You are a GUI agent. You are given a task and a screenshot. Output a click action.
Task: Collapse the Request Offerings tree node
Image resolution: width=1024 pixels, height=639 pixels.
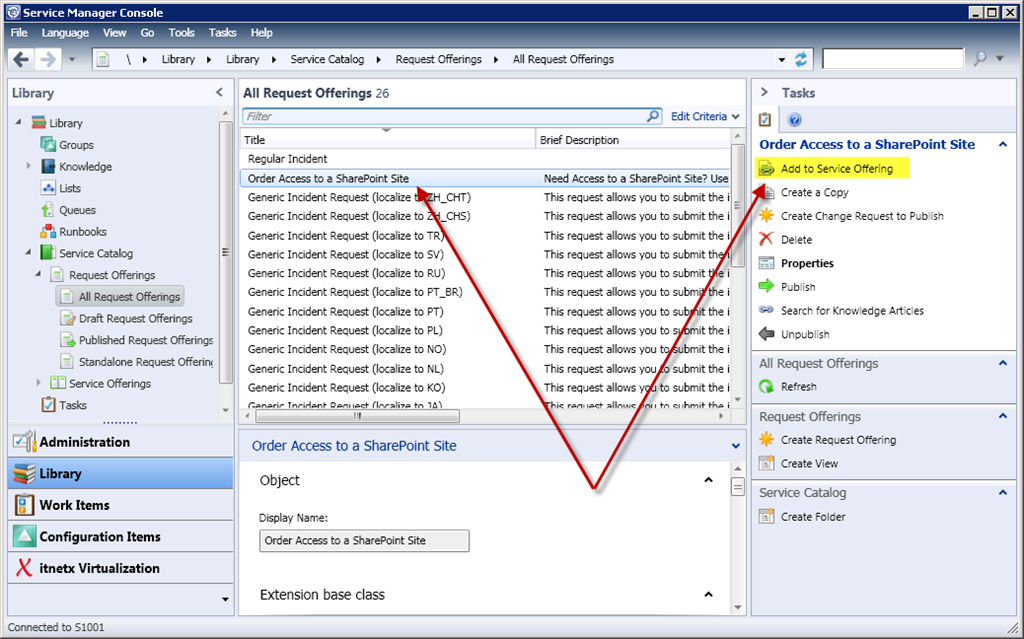(39, 275)
